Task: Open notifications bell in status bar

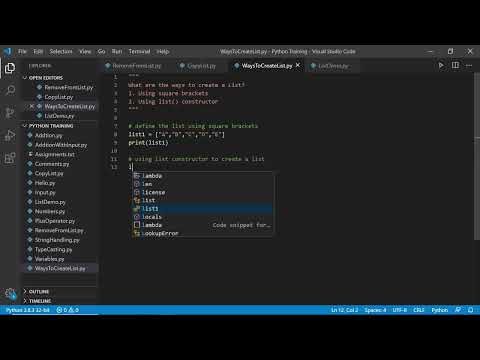Action: tap(470, 310)
